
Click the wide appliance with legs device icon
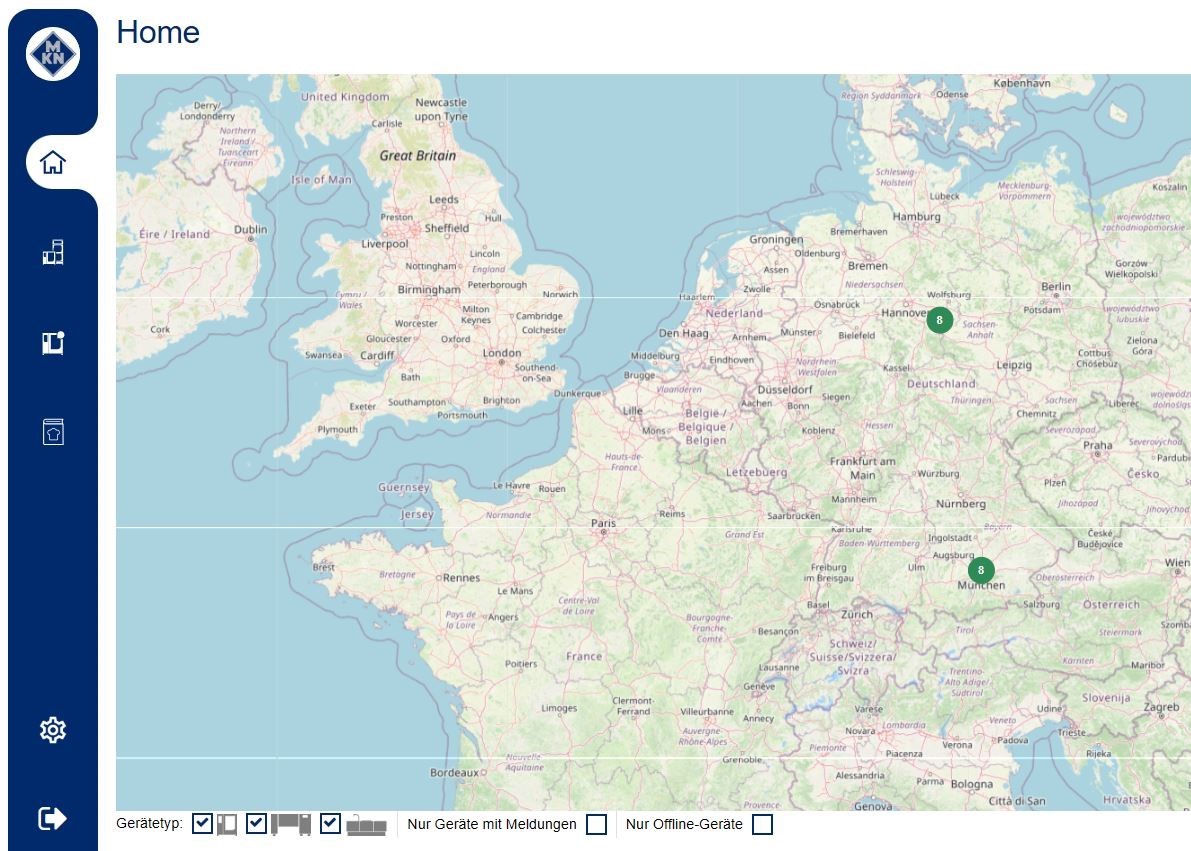coord(291,825)
